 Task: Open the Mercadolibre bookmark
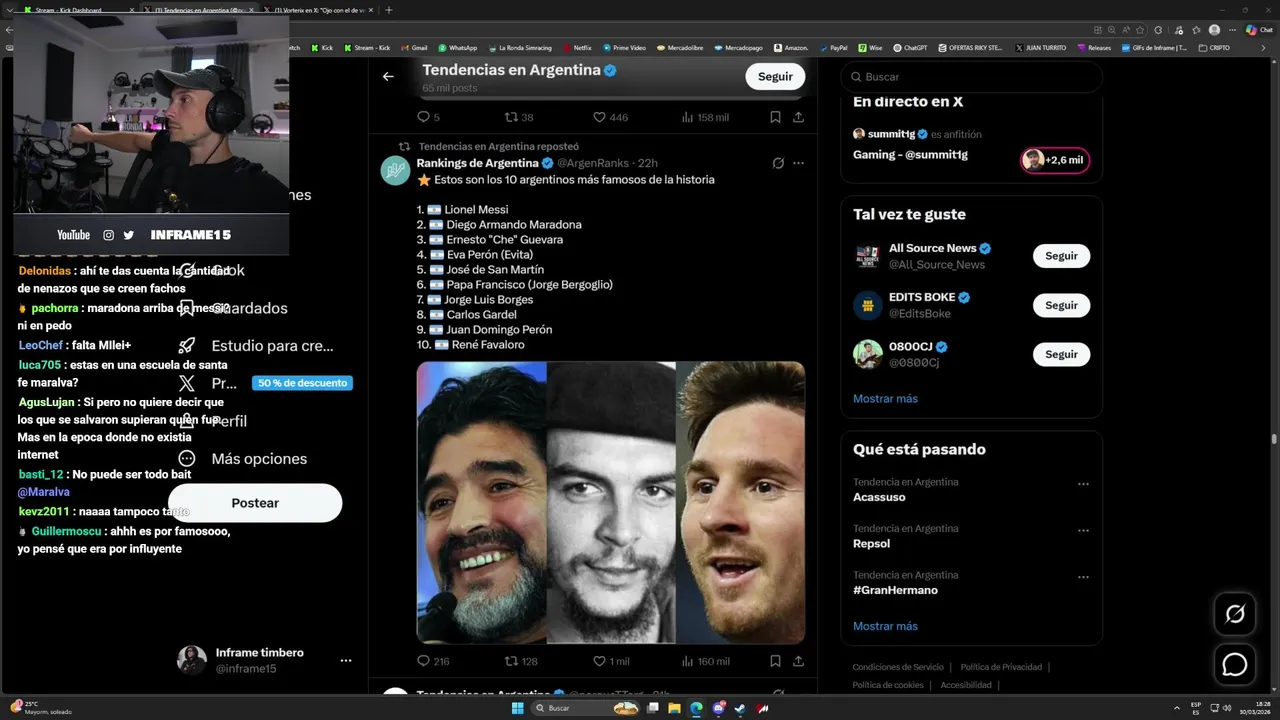pyautogui.click(x=679, y=47)
